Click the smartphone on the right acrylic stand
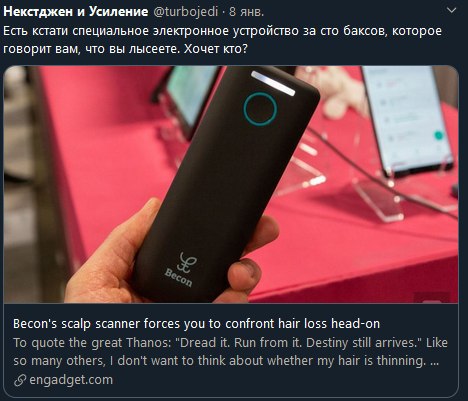 (407, 120)
